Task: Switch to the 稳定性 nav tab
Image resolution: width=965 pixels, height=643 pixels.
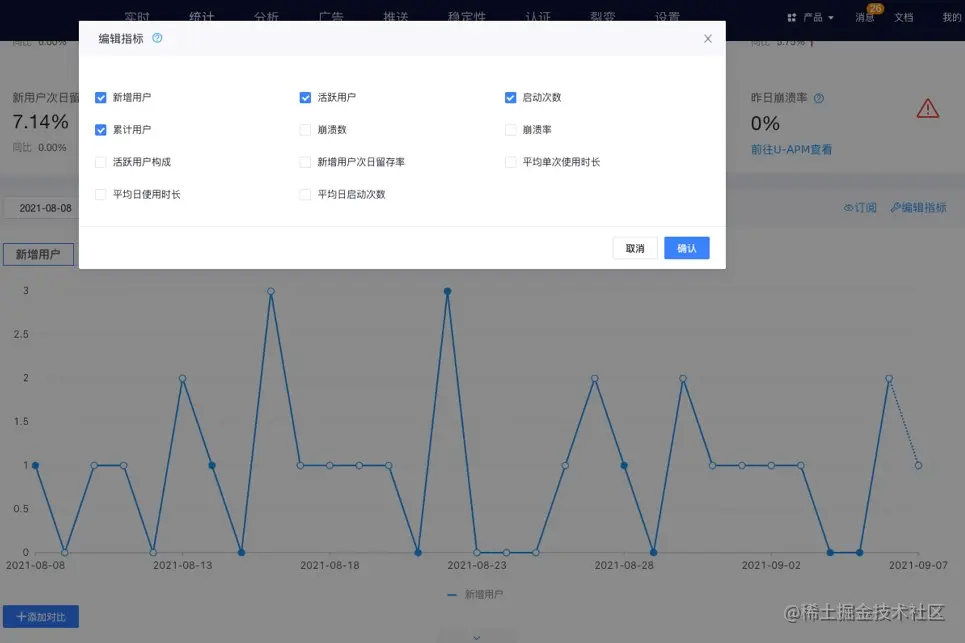Action: pyautogui.click(x=466, y=16)
